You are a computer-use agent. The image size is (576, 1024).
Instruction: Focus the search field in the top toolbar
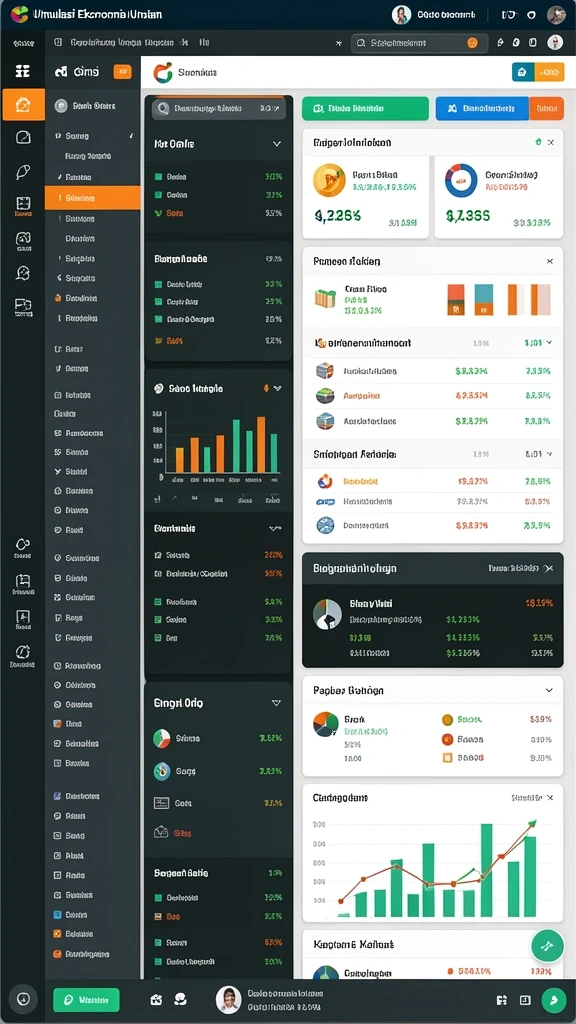(419, 42)
